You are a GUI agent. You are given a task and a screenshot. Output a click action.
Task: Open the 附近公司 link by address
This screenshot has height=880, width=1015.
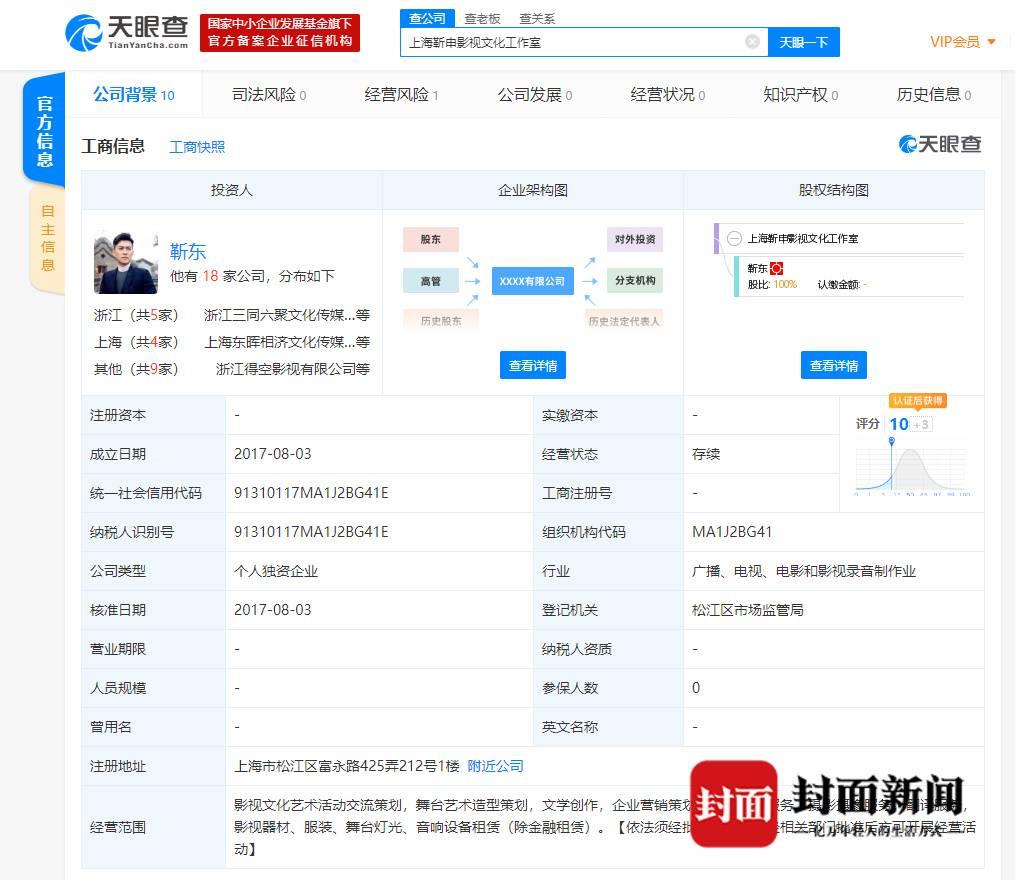495,766
